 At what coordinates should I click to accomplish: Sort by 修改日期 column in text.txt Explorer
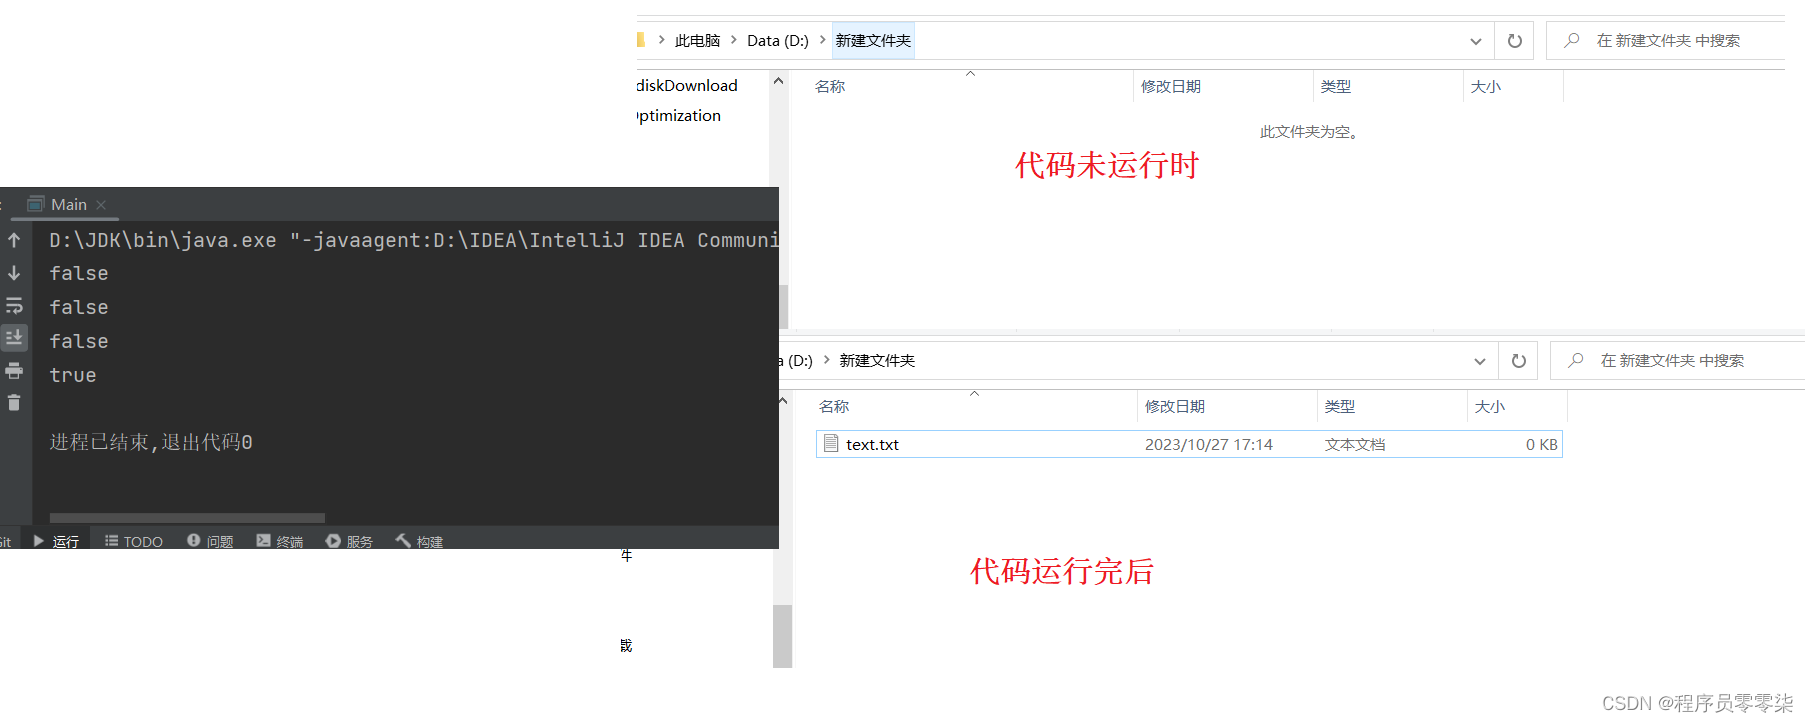click(x=1174, y=407)
